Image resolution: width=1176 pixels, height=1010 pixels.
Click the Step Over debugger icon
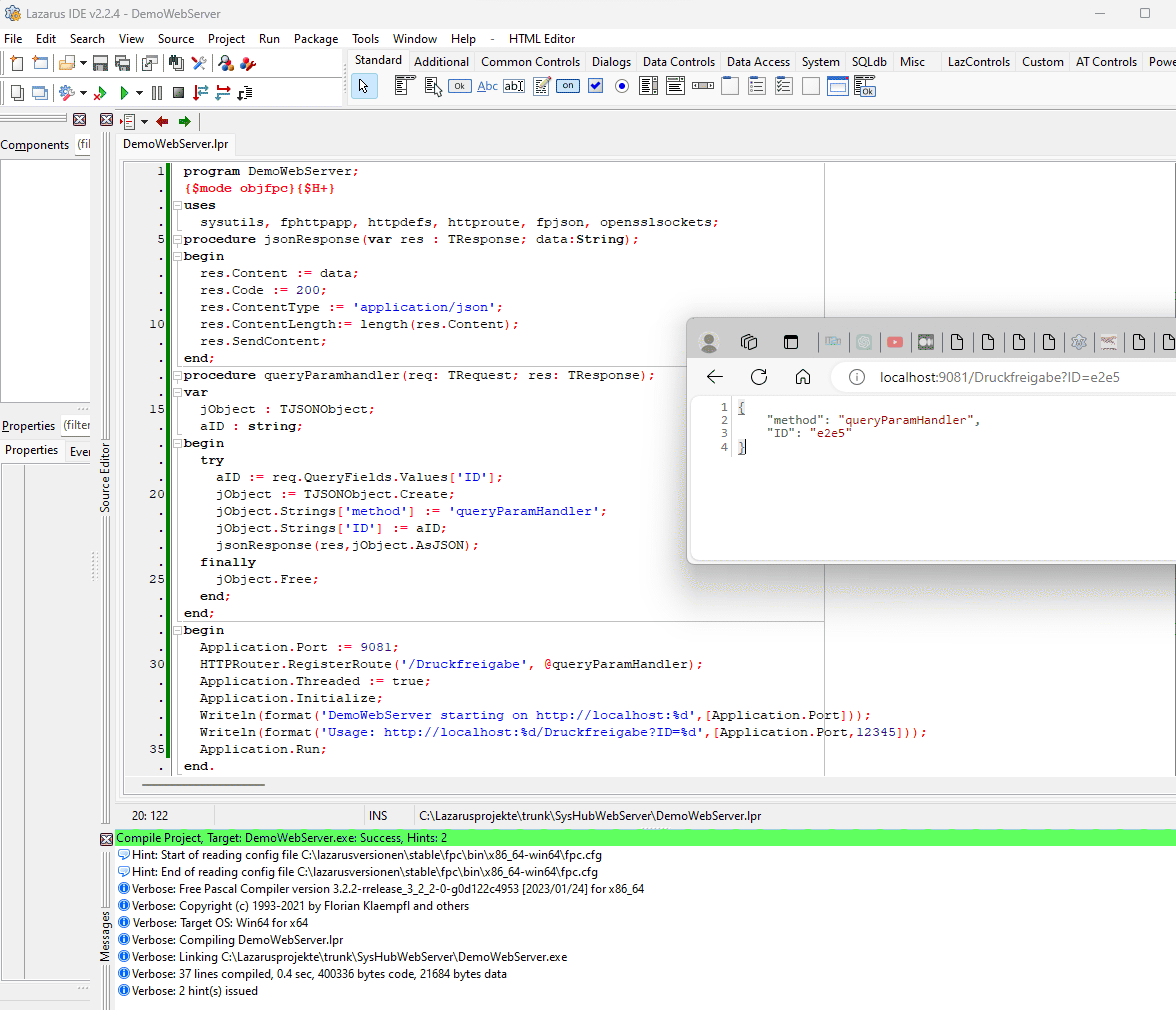tap(223, 93)
